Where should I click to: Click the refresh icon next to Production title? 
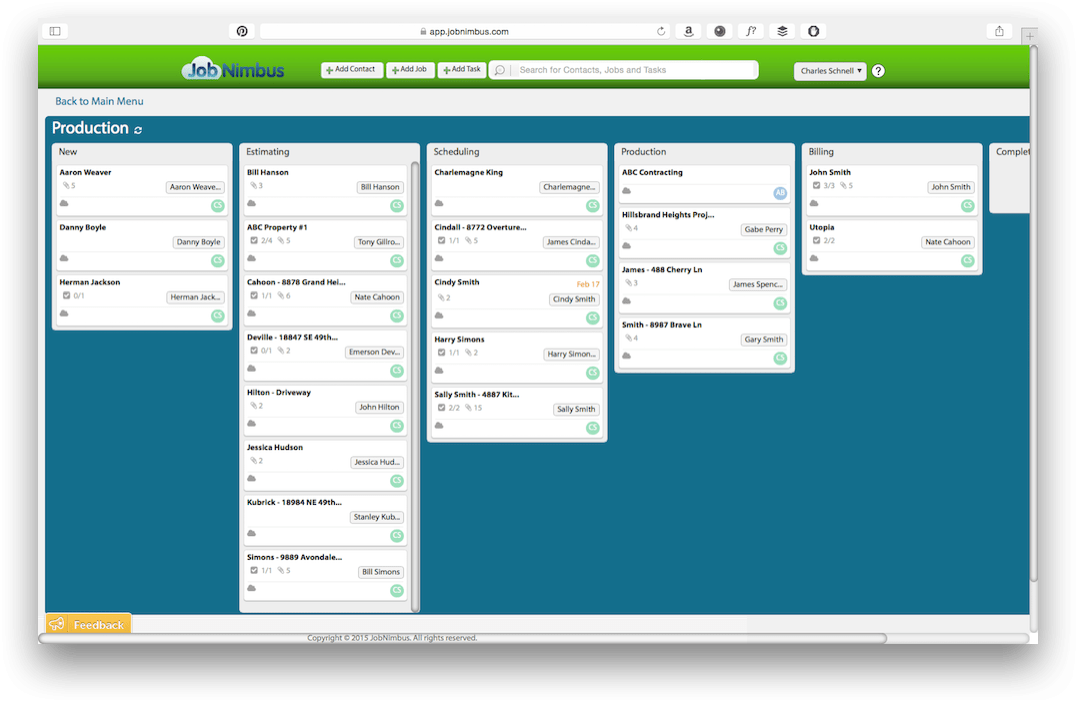(138, 130)
